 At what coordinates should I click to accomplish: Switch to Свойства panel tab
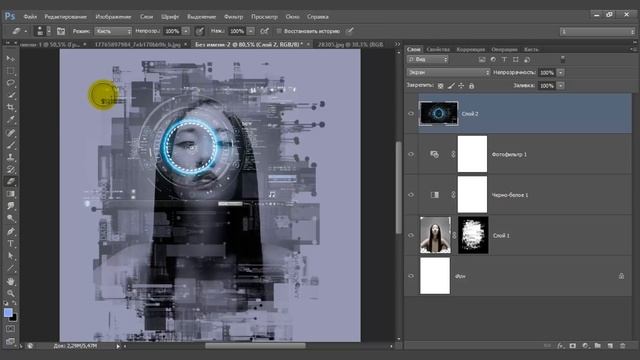tap(438, 49)
